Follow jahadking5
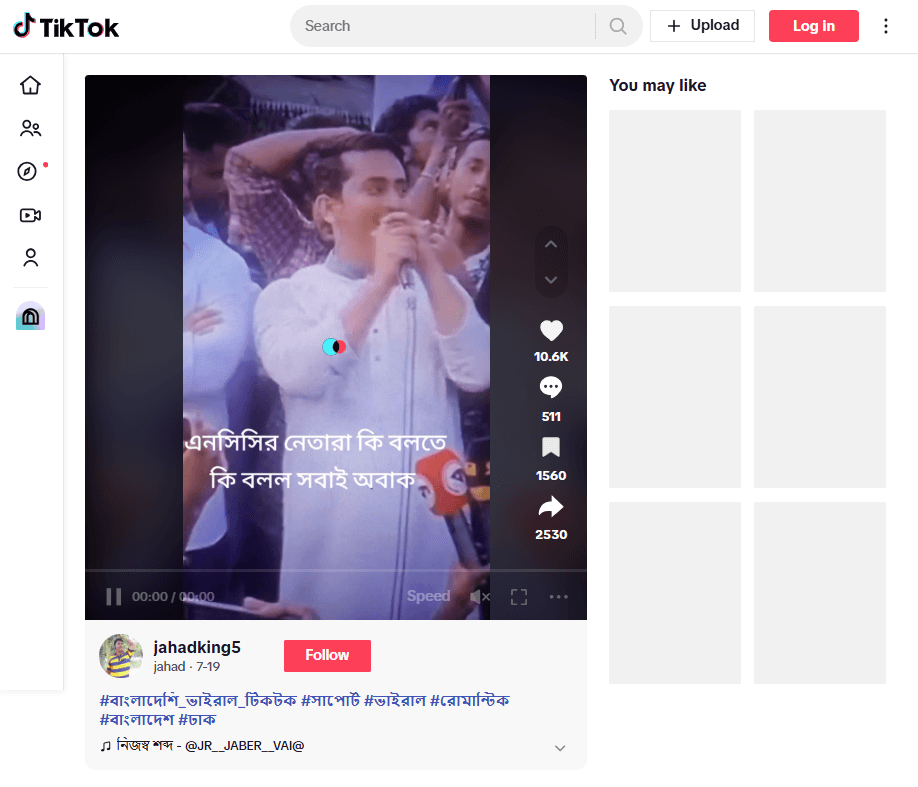Screen dimensions: 918x787 click(x=327, y=655)
